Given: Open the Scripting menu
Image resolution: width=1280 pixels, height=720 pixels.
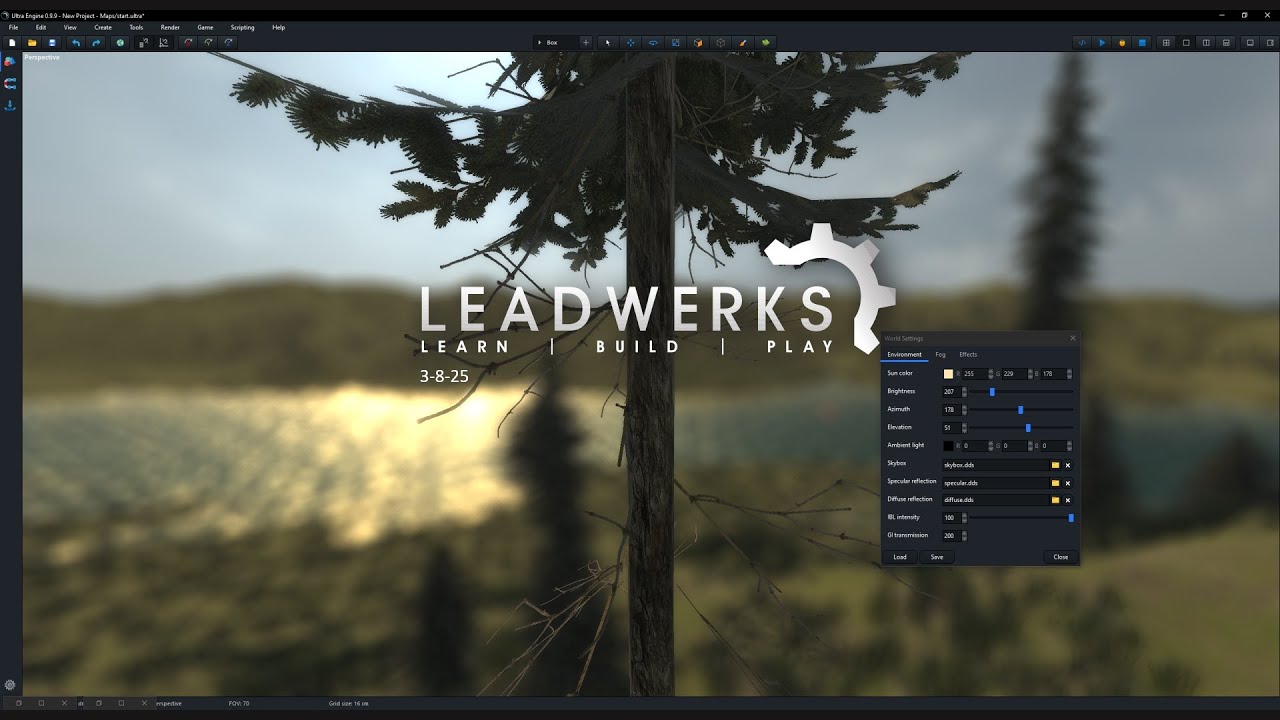Looking at the screenshot, I should (242, 27).
